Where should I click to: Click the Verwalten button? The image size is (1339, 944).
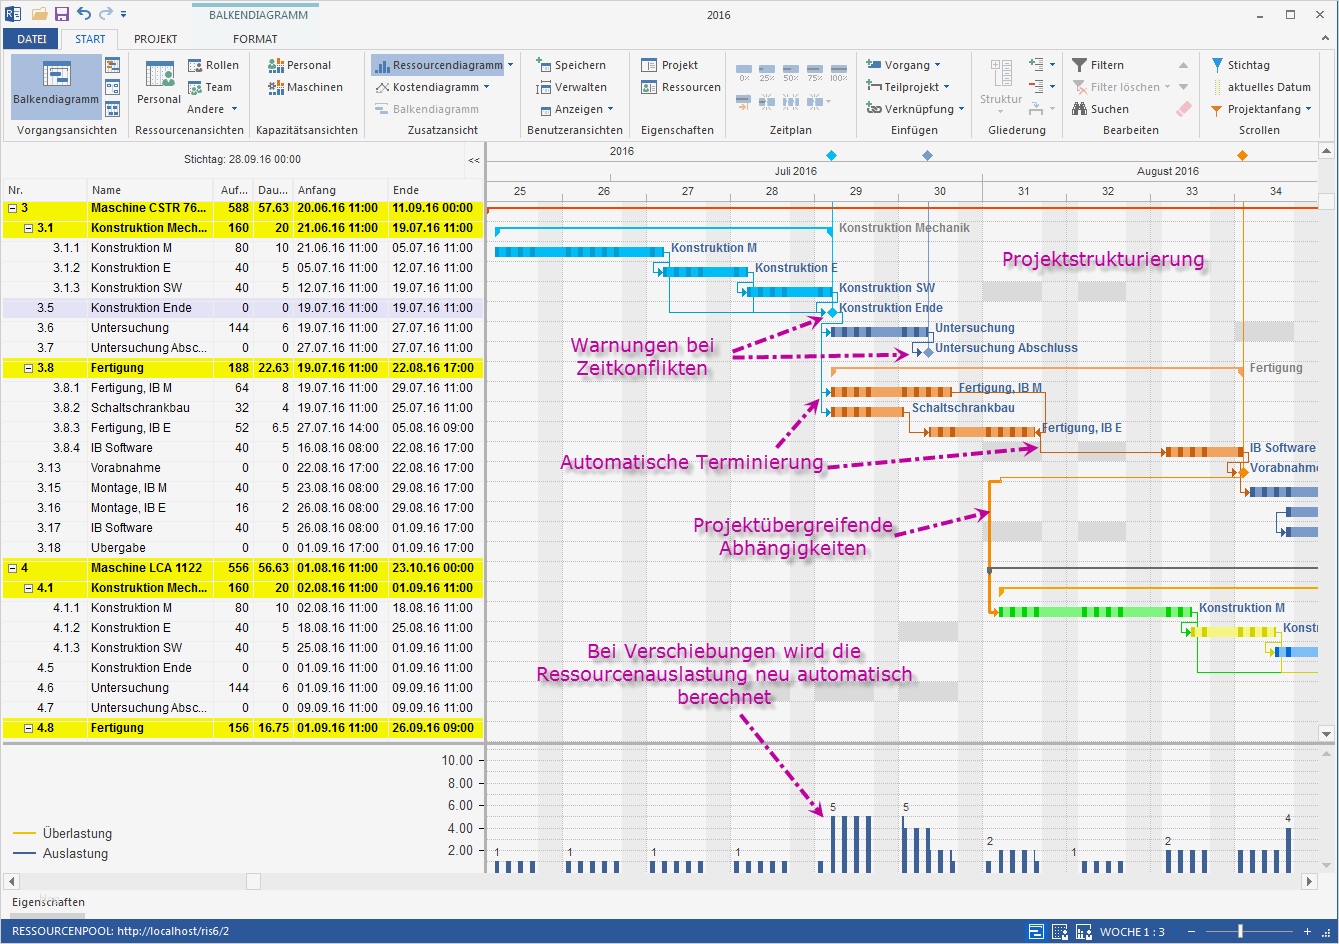click(x=578, y=87)
